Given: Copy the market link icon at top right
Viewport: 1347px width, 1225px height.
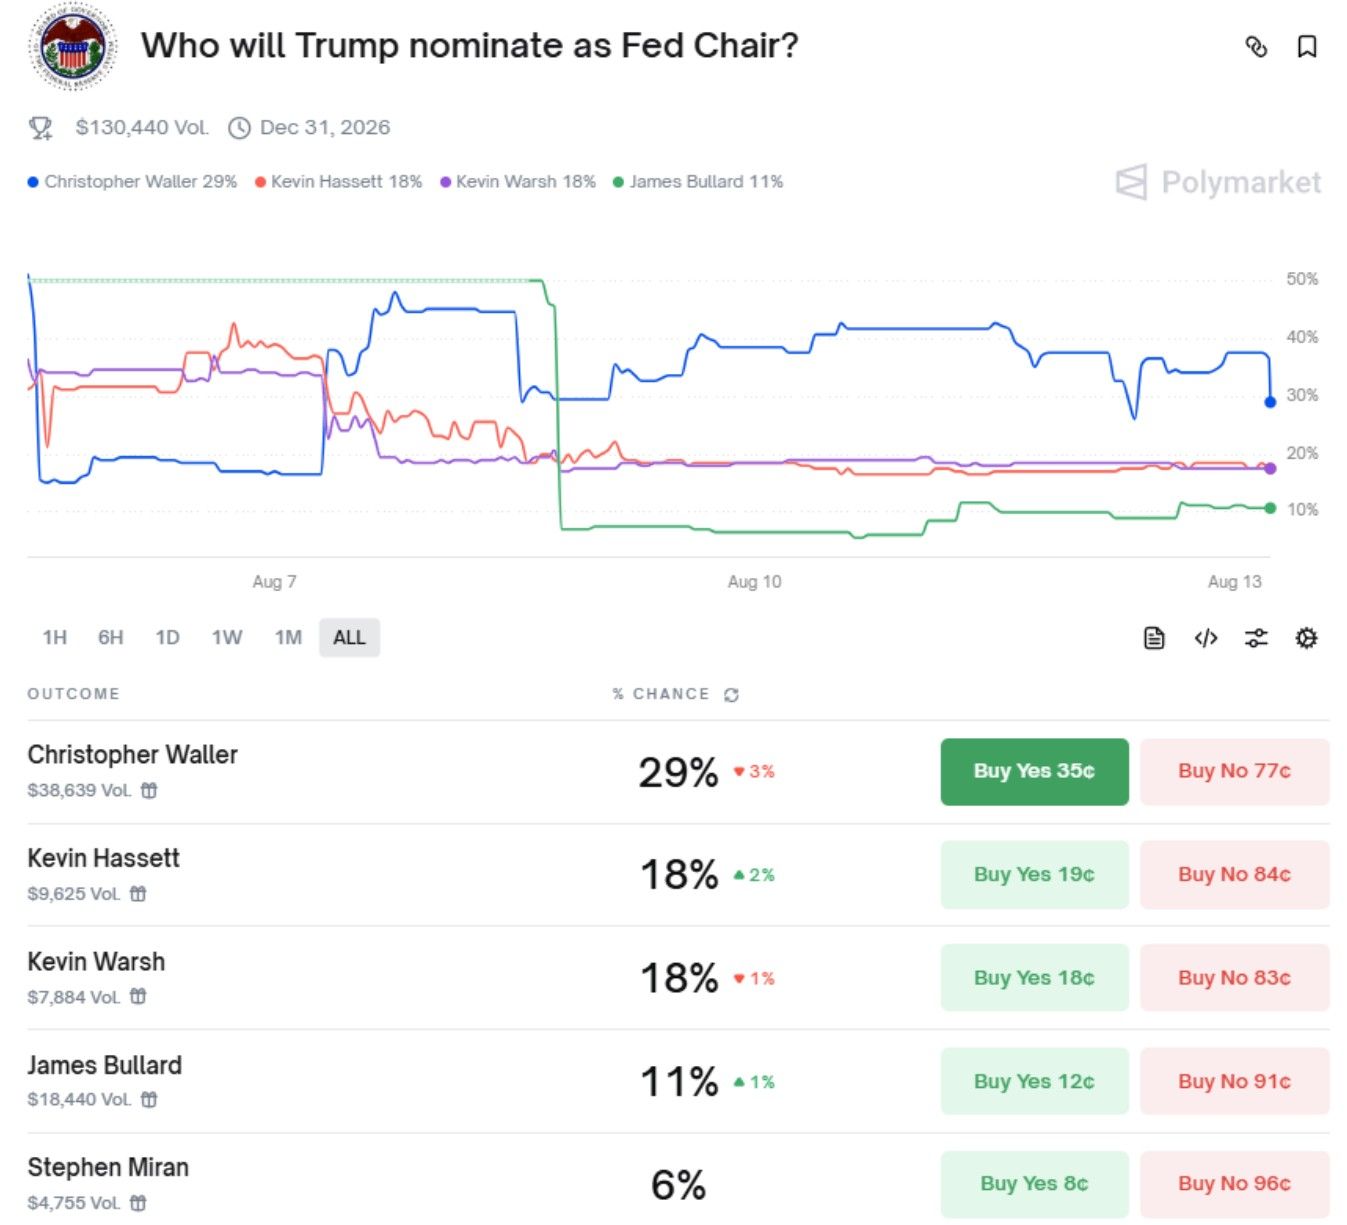Looking at the screenshot, I should tap(1257, 46).
